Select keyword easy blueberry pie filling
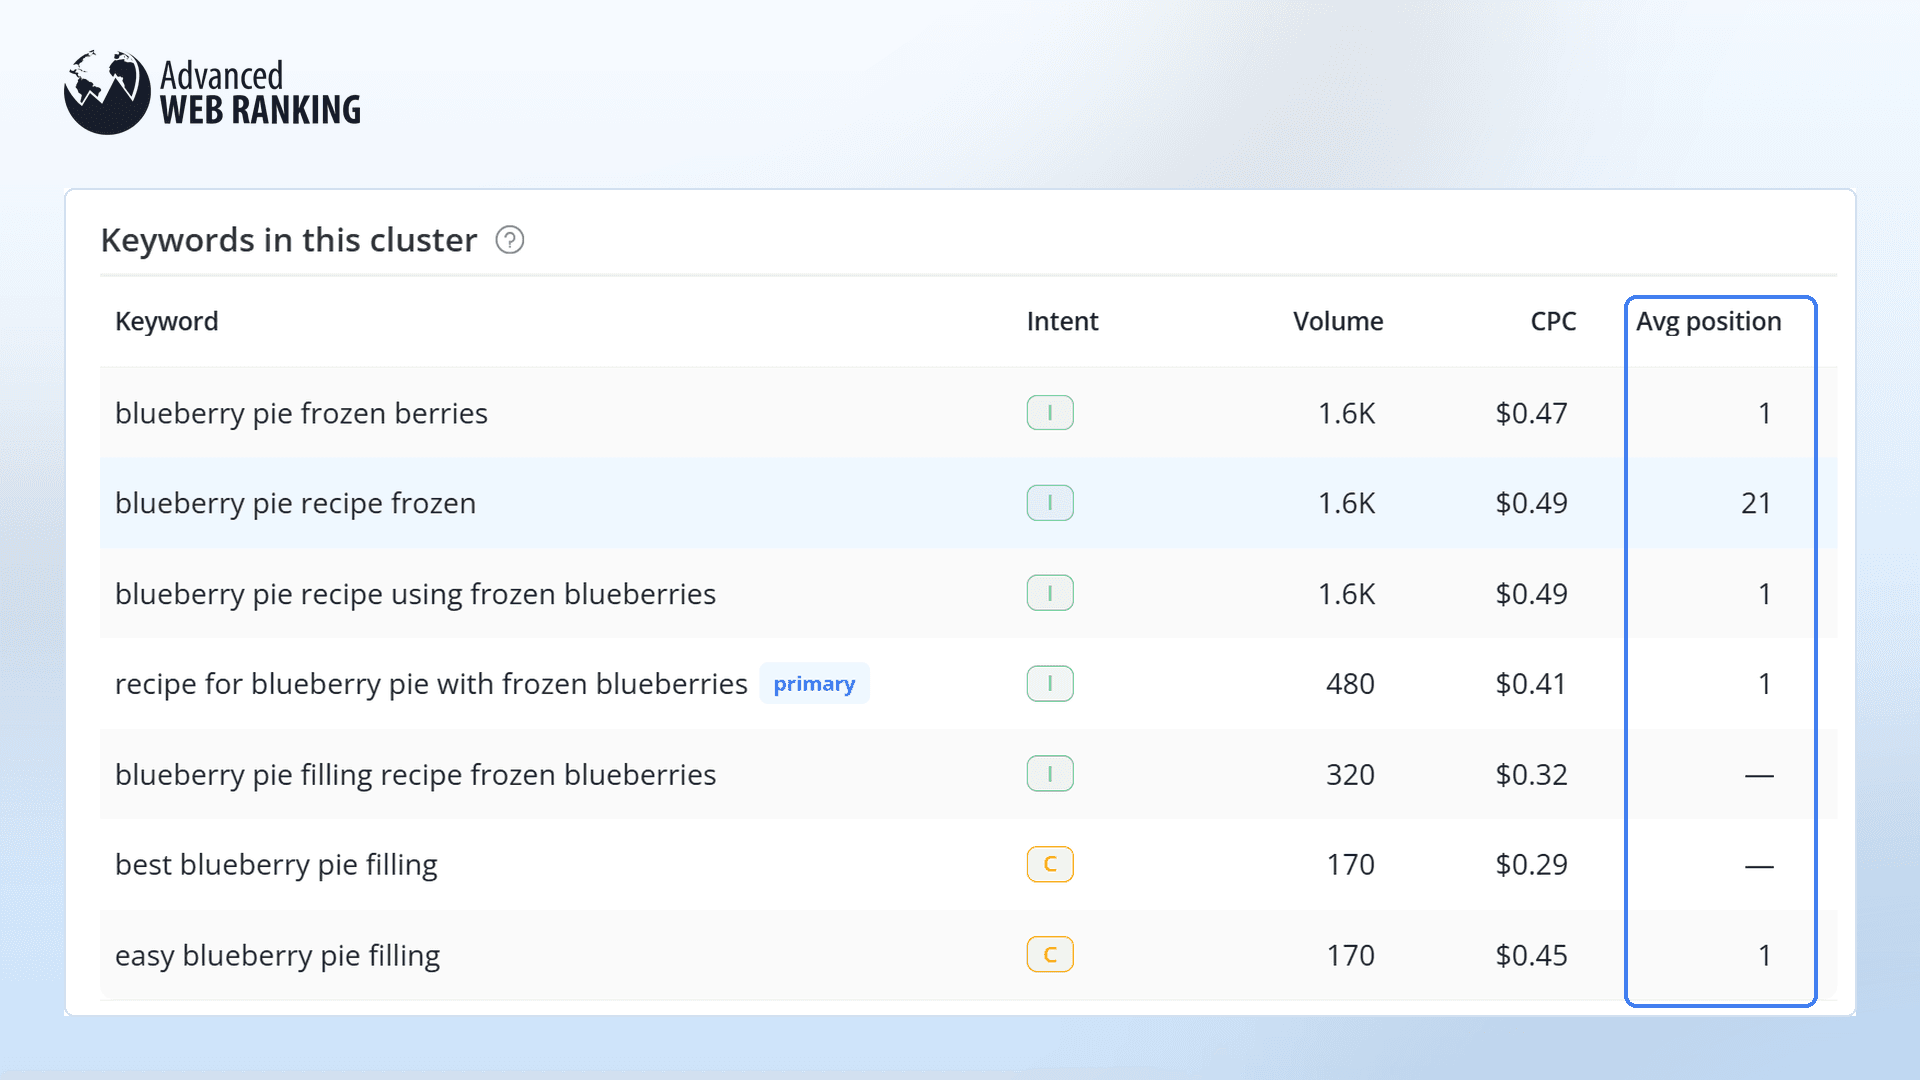The width and height of the screenshot is (1920, 1080). pyautogui.click(x=277, y=956)
